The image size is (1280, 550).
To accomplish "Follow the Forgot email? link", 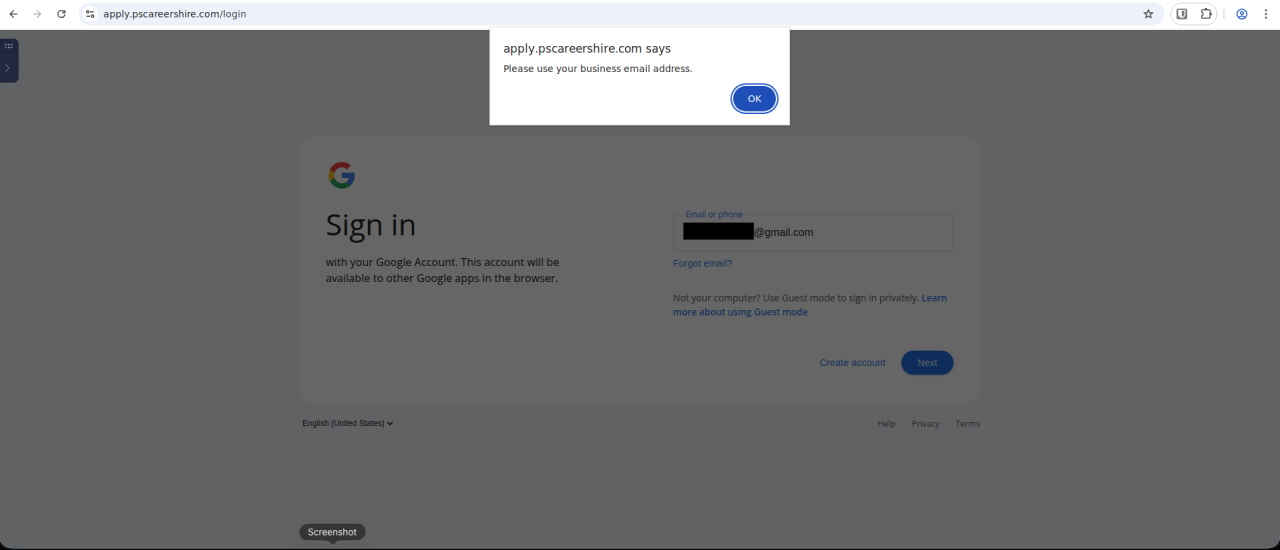I will (x=702, y=264).
